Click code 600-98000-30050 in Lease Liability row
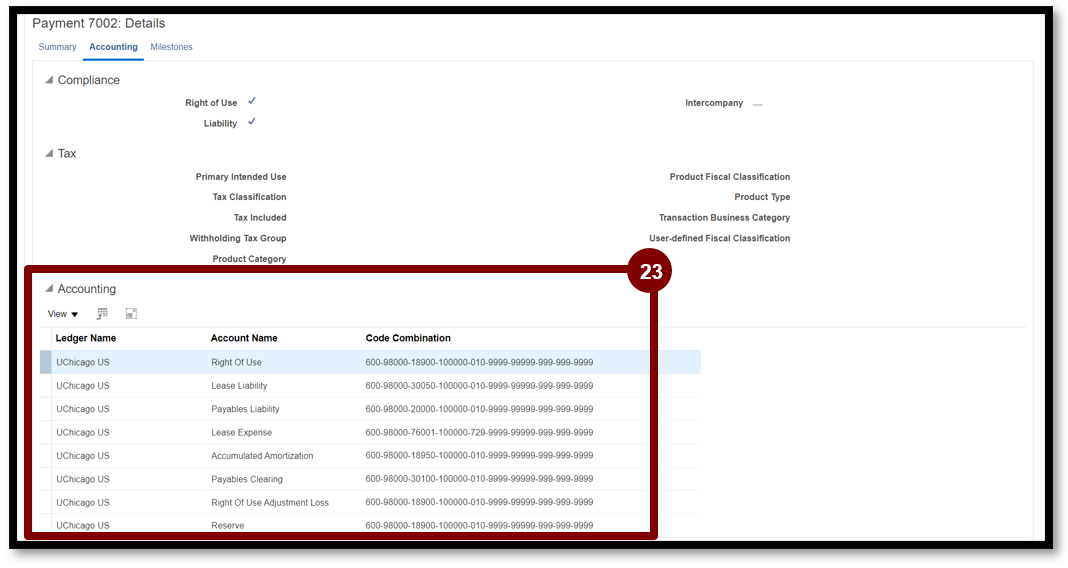Image resolution: width=1068 pixels, height=568 pixels. (479, 385)
